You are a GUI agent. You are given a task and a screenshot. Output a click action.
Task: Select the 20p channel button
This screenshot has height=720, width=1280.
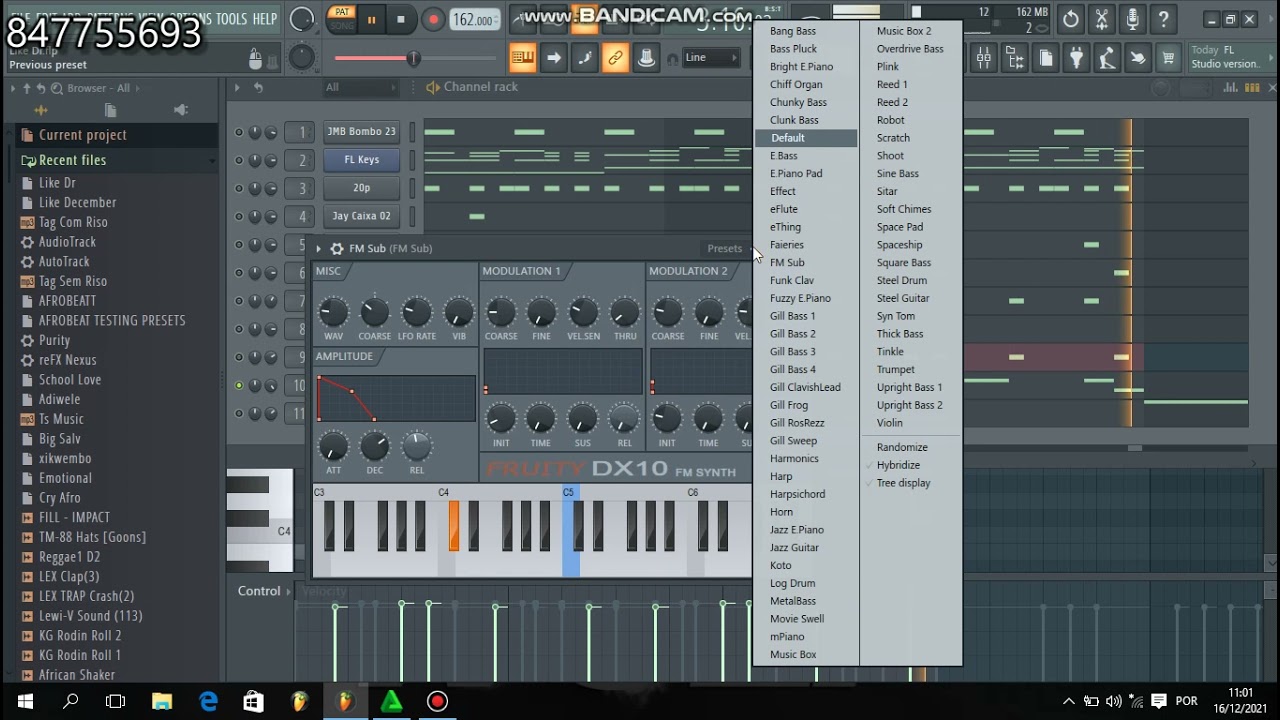361,187
